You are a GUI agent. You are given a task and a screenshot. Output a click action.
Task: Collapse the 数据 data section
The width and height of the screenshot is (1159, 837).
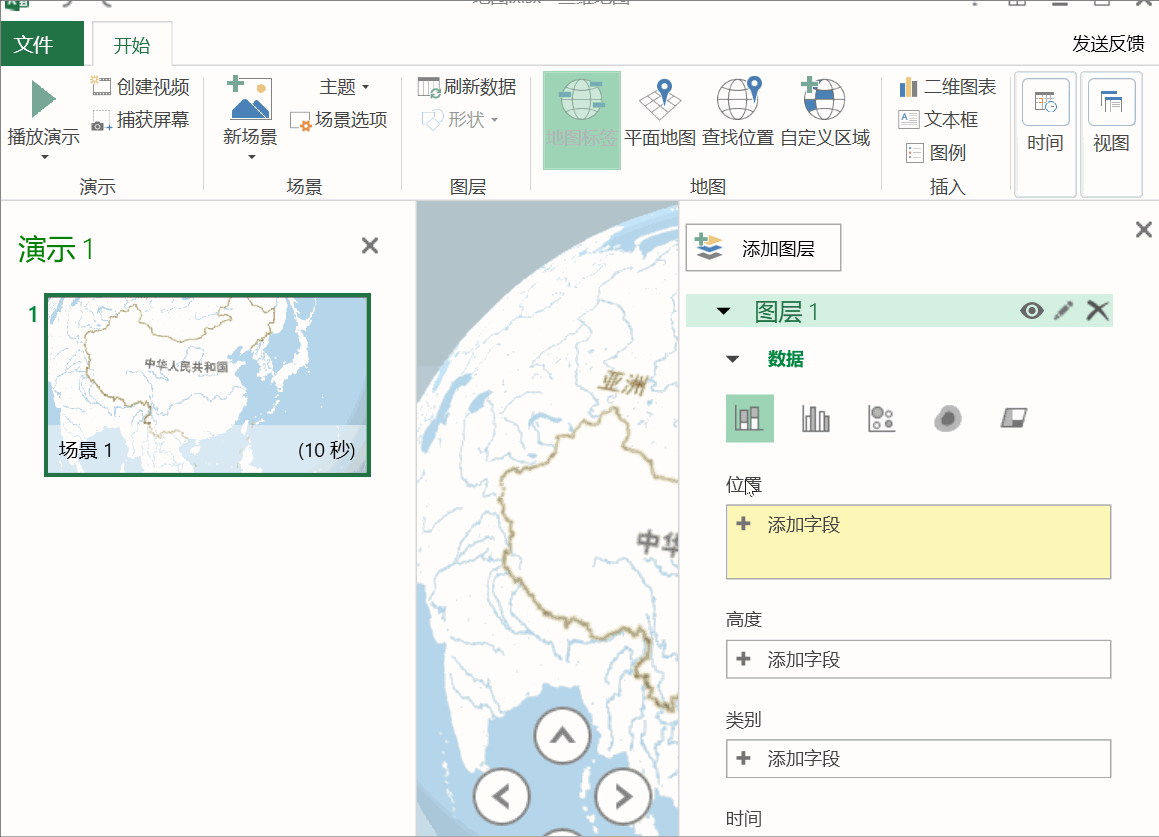click(733, 359)
